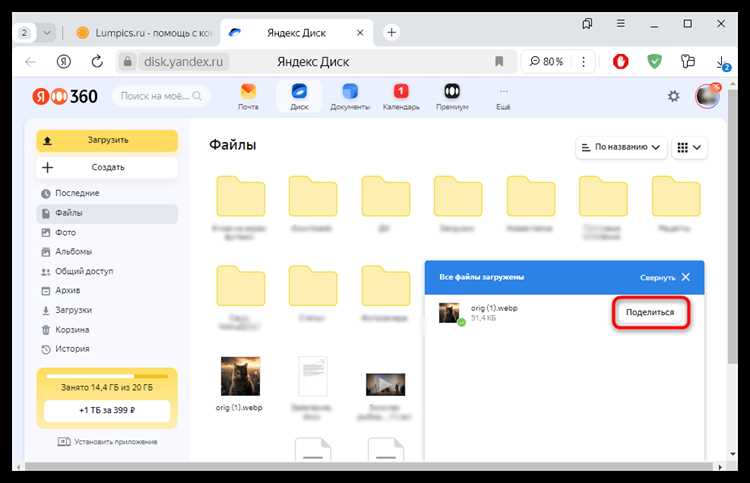Screen dimensions: 750x483
Task: Open the orig (1).webp cat thumbnail
Action: [x=240, y=376]
